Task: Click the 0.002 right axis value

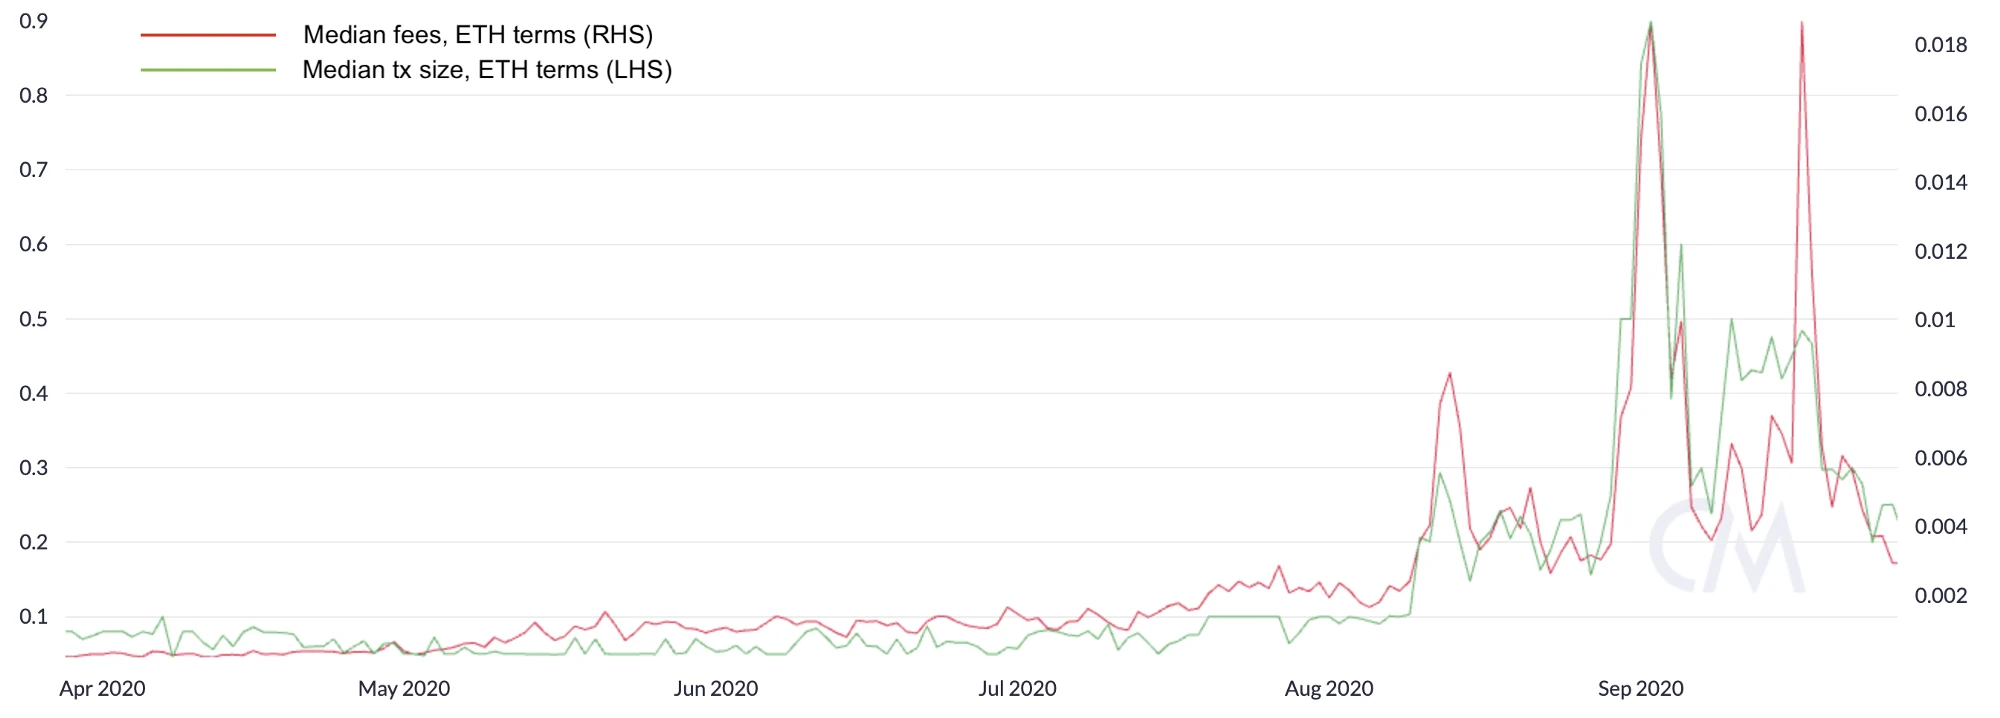Action: point(1941,595)
